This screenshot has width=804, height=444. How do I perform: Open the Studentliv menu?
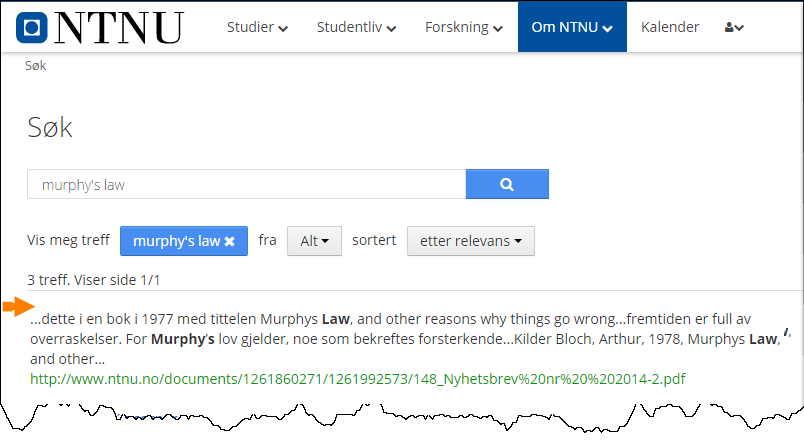point(356,27)
